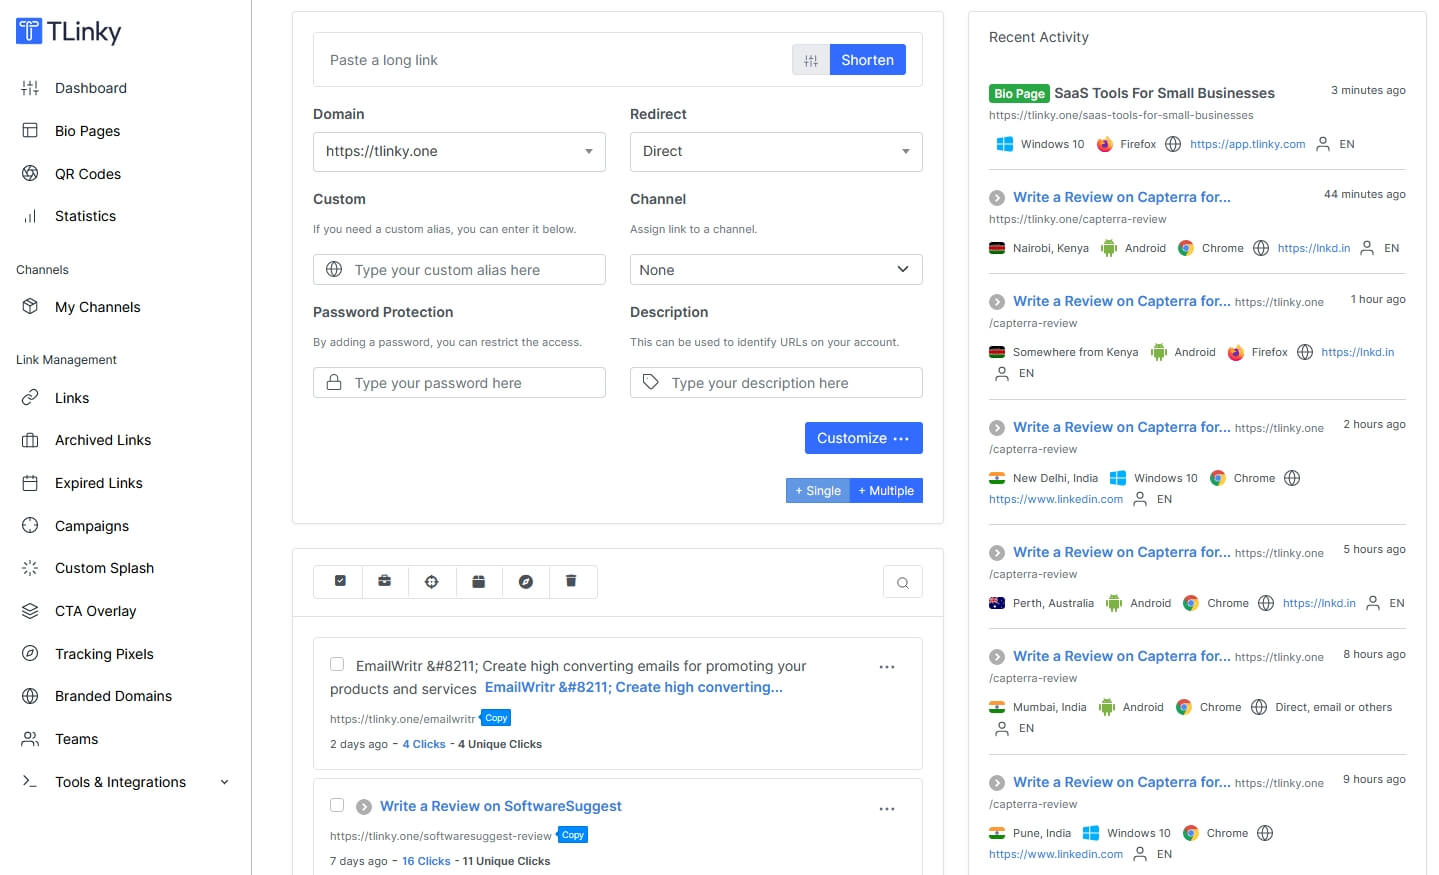Click the compass icon in the links toolbar
This screenshot has height=875, width=1439.
526,581
